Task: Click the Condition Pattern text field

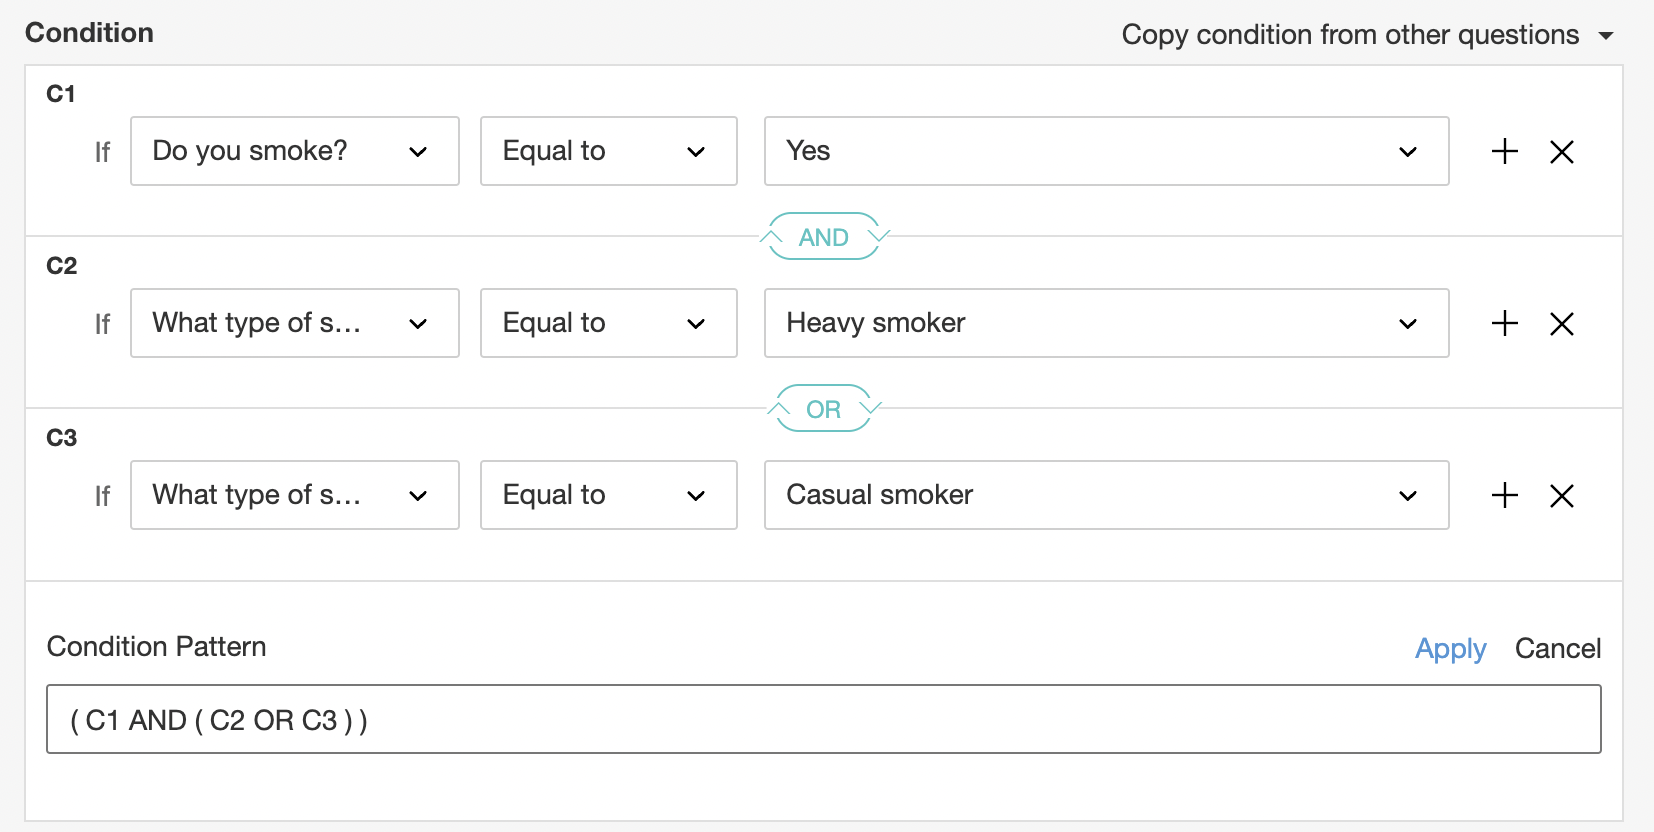Action: [823, 719]
